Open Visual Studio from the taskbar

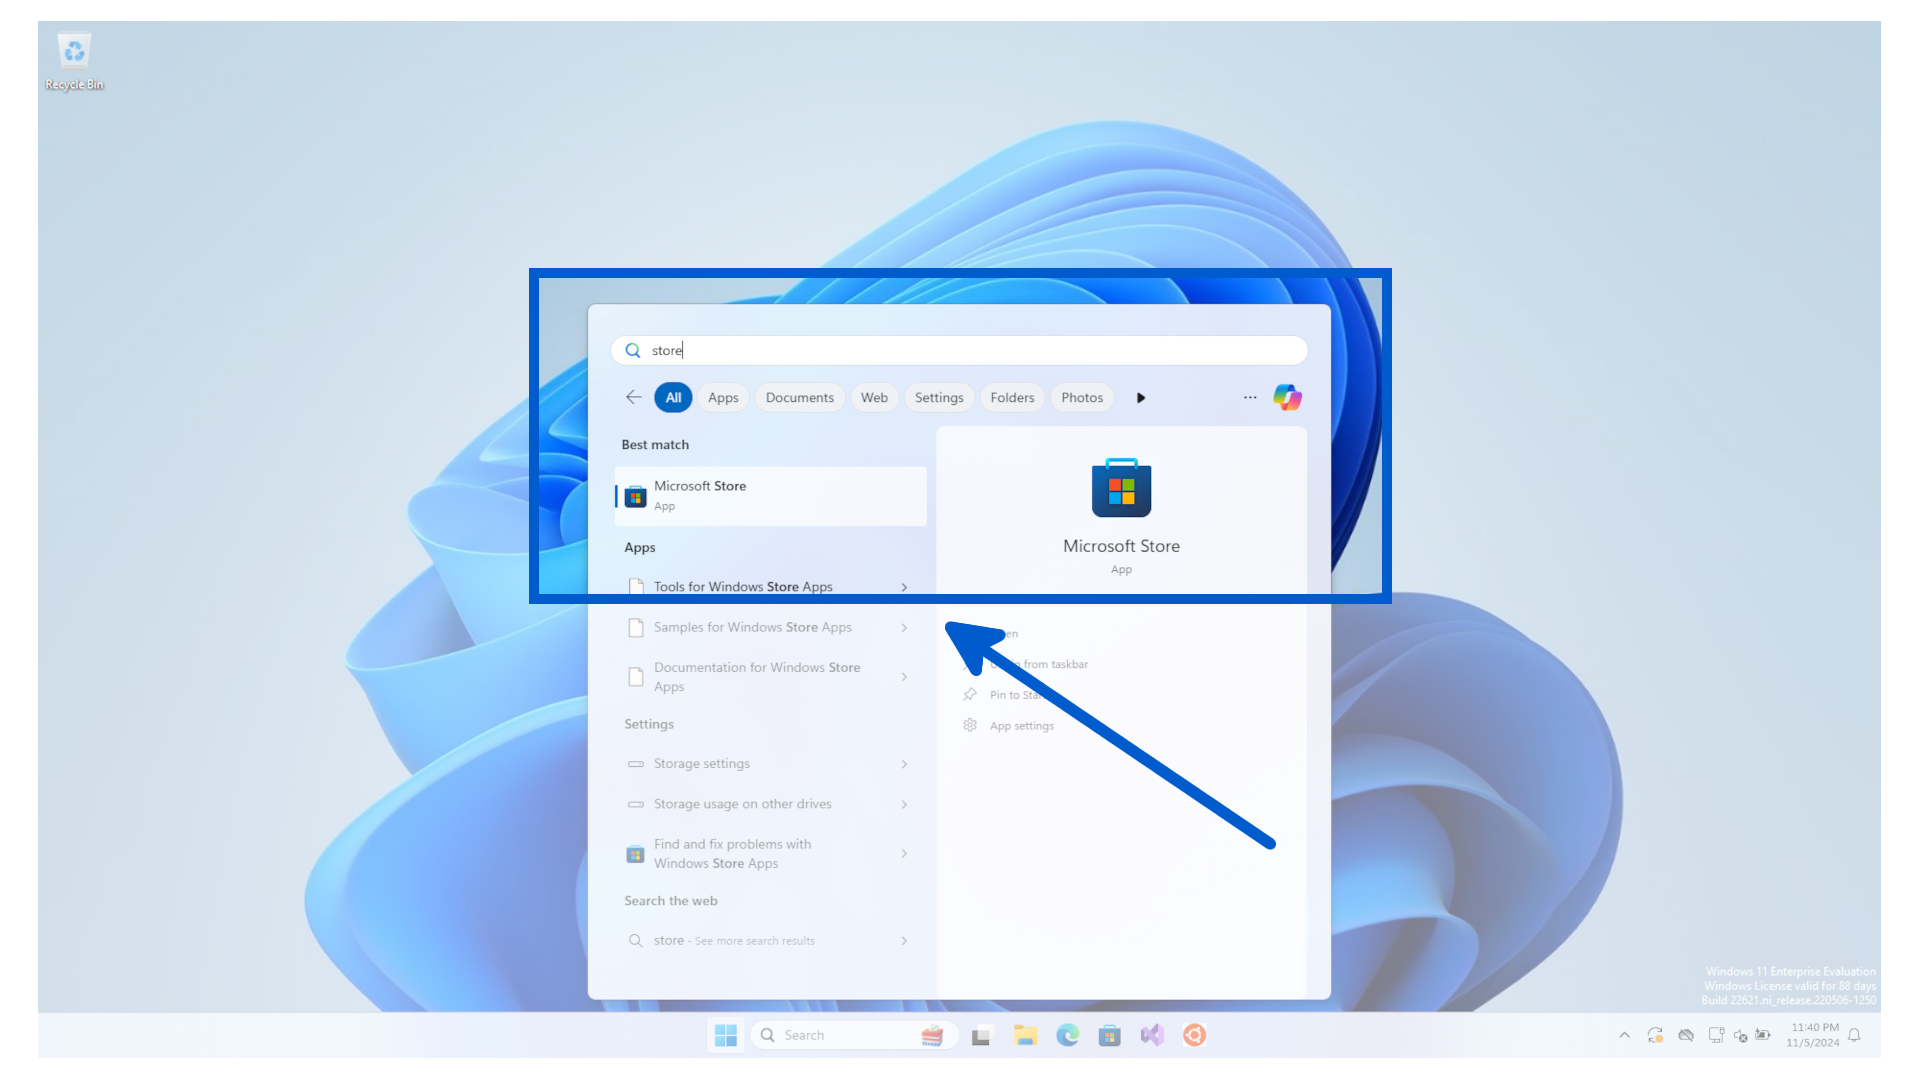1152,1035
